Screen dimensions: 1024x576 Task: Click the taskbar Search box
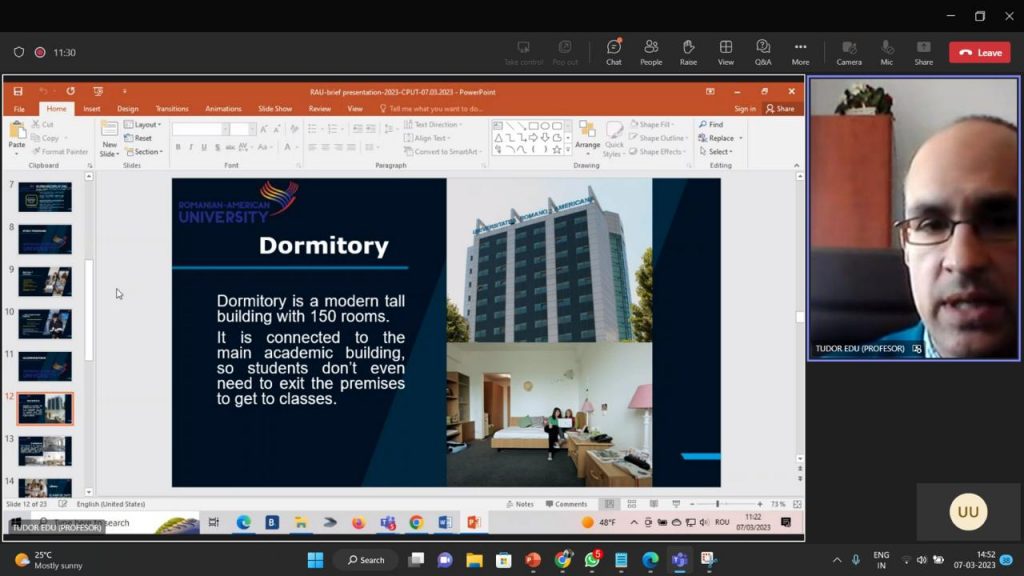click(x=366, y=560)
